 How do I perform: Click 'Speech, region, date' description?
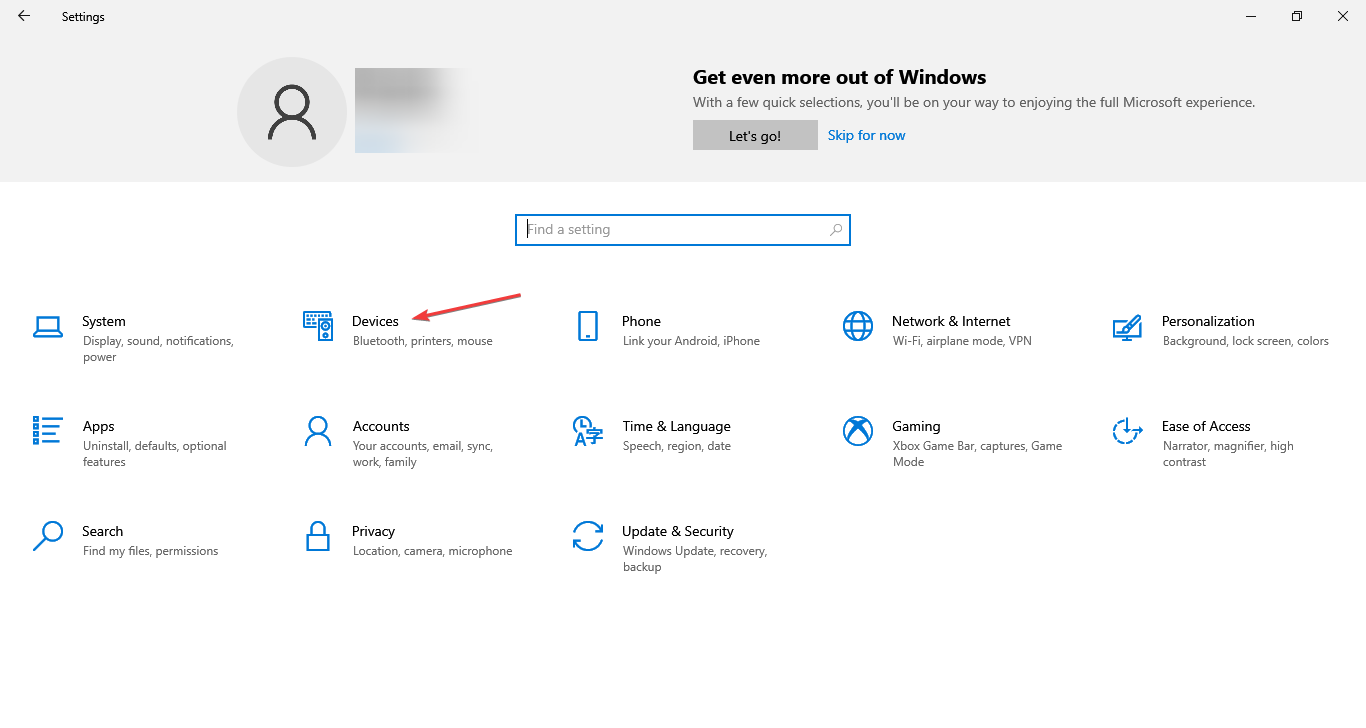tap(677, 446)
